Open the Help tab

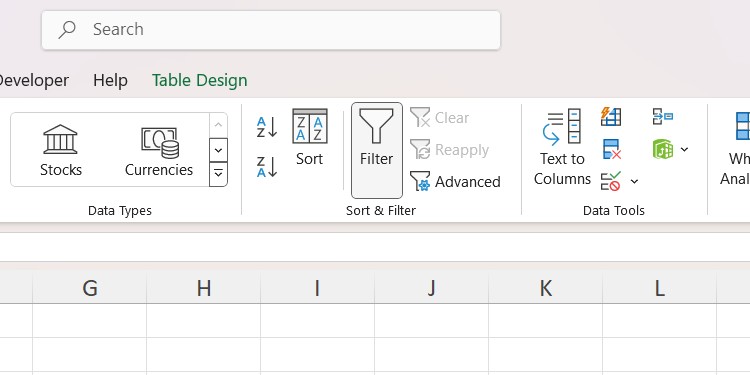tap(110, 80)
